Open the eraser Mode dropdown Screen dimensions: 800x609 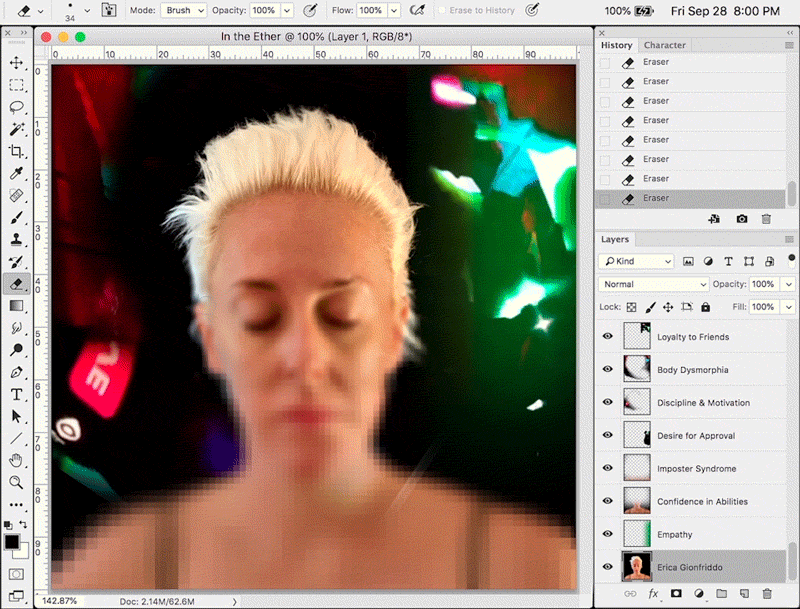pos(183,10)
